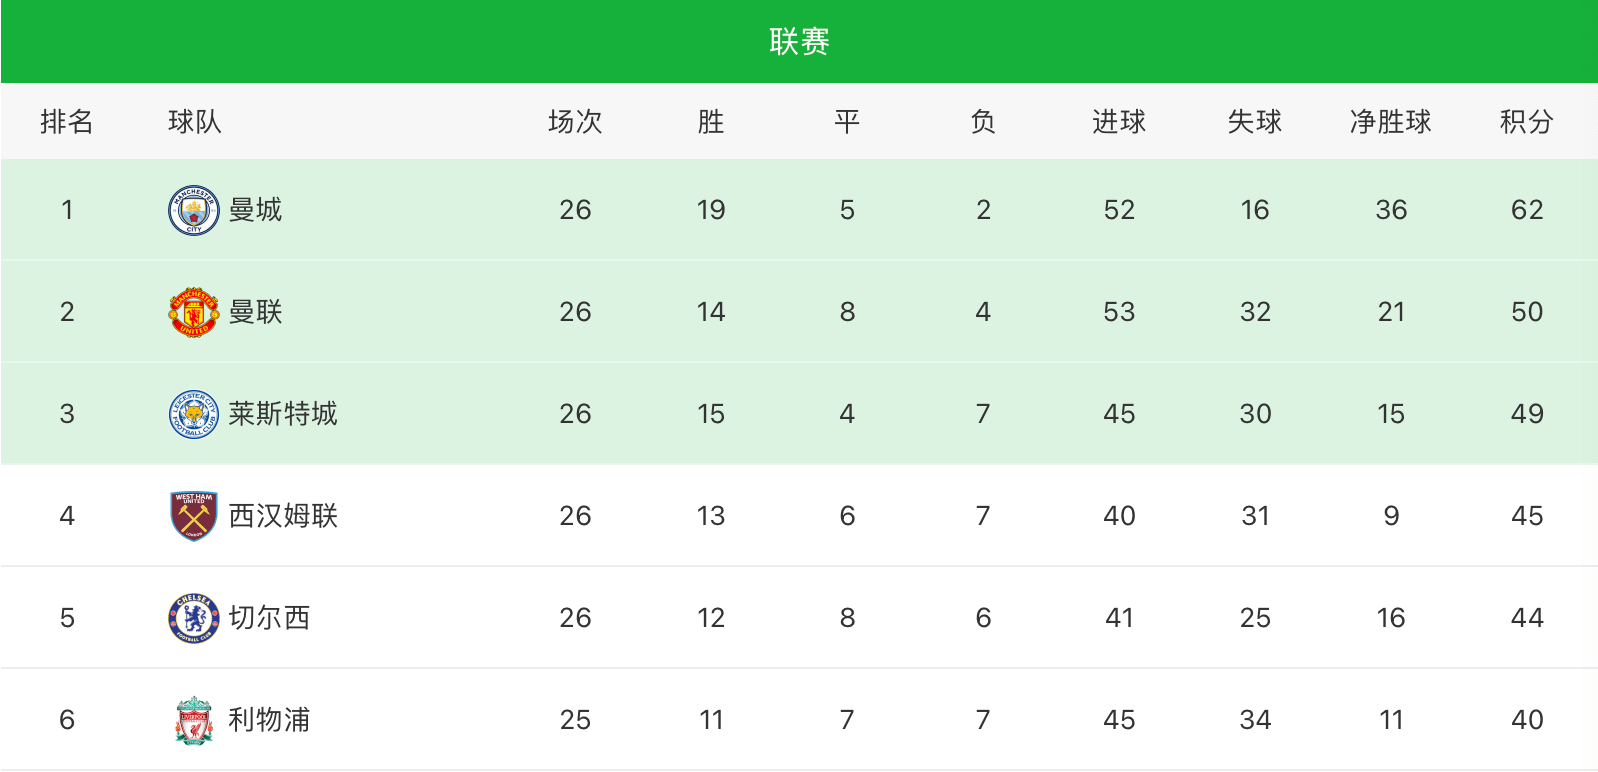Click the West Ham United crest

click(x=193, y=516)
